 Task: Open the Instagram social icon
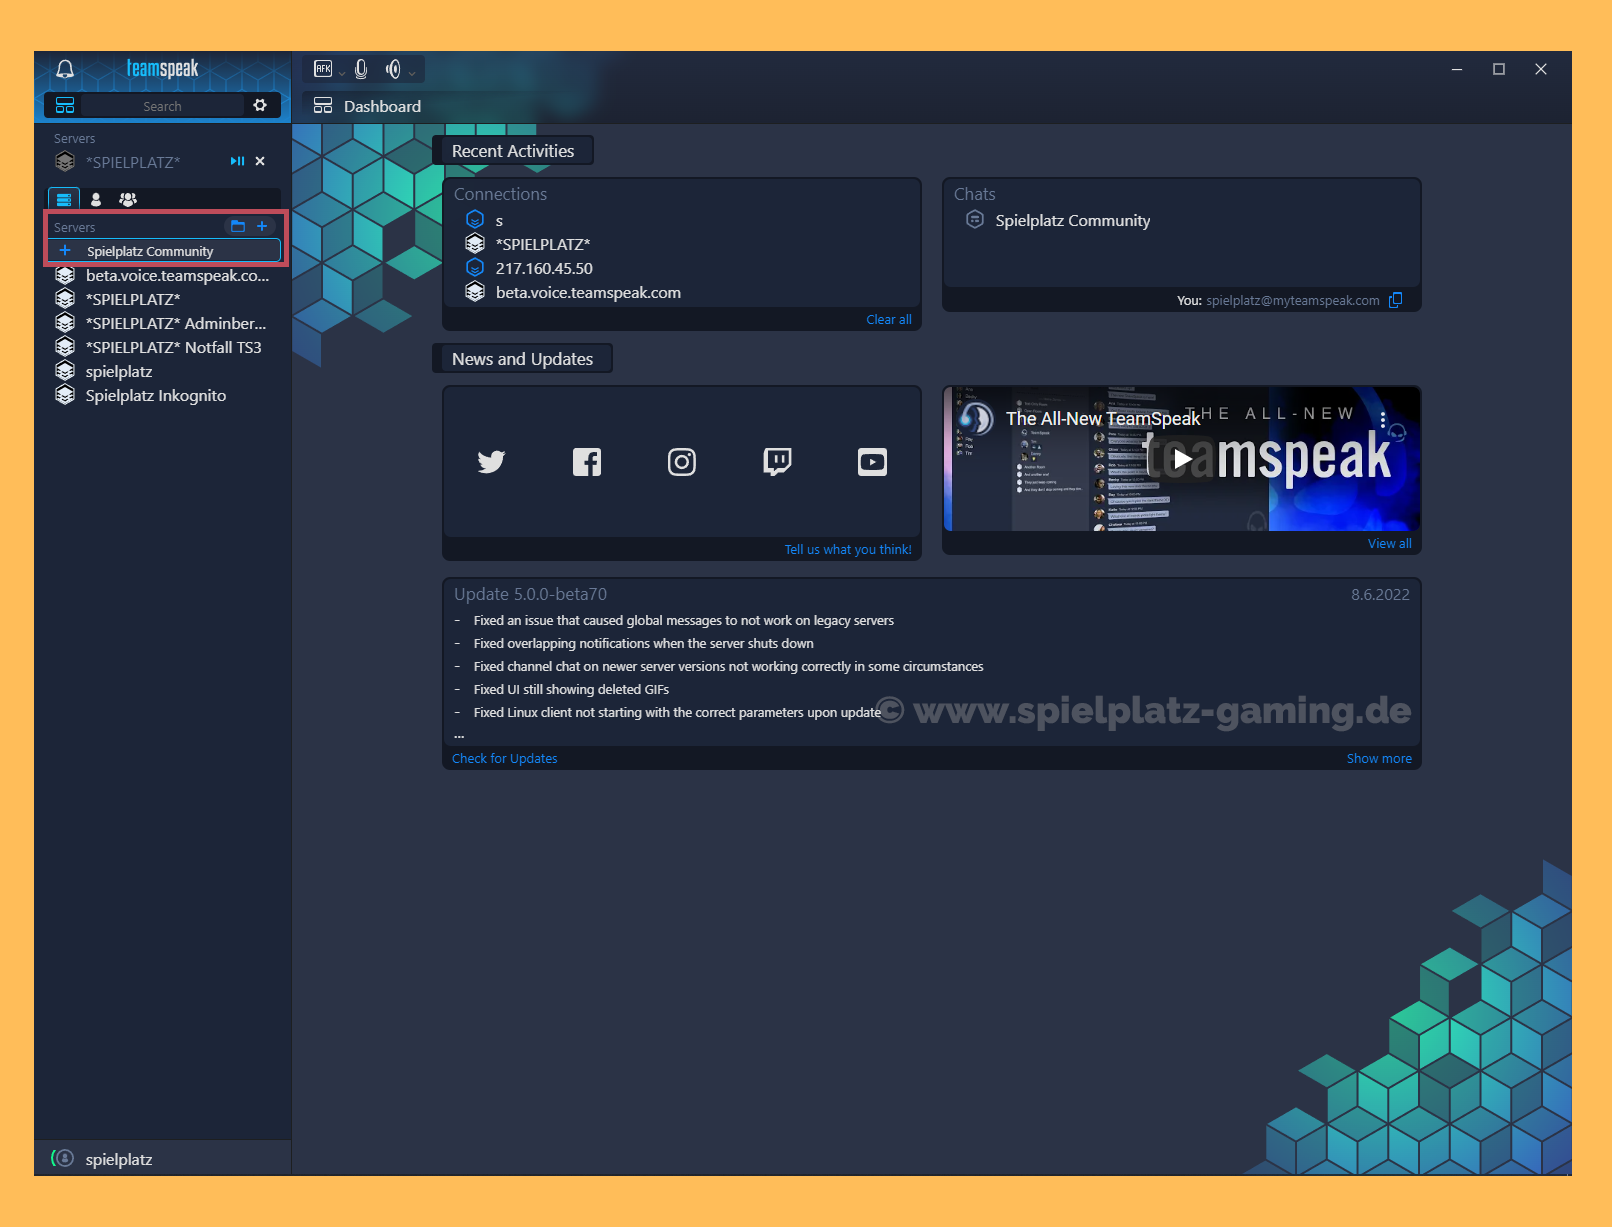click(x=682, y=462)
